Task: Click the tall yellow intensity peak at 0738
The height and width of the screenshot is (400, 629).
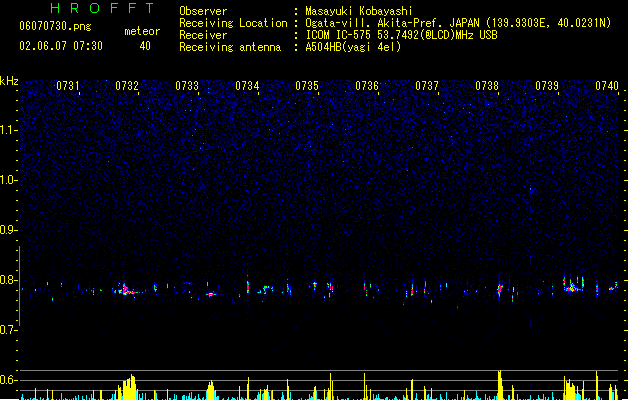Action: (500, 384)
